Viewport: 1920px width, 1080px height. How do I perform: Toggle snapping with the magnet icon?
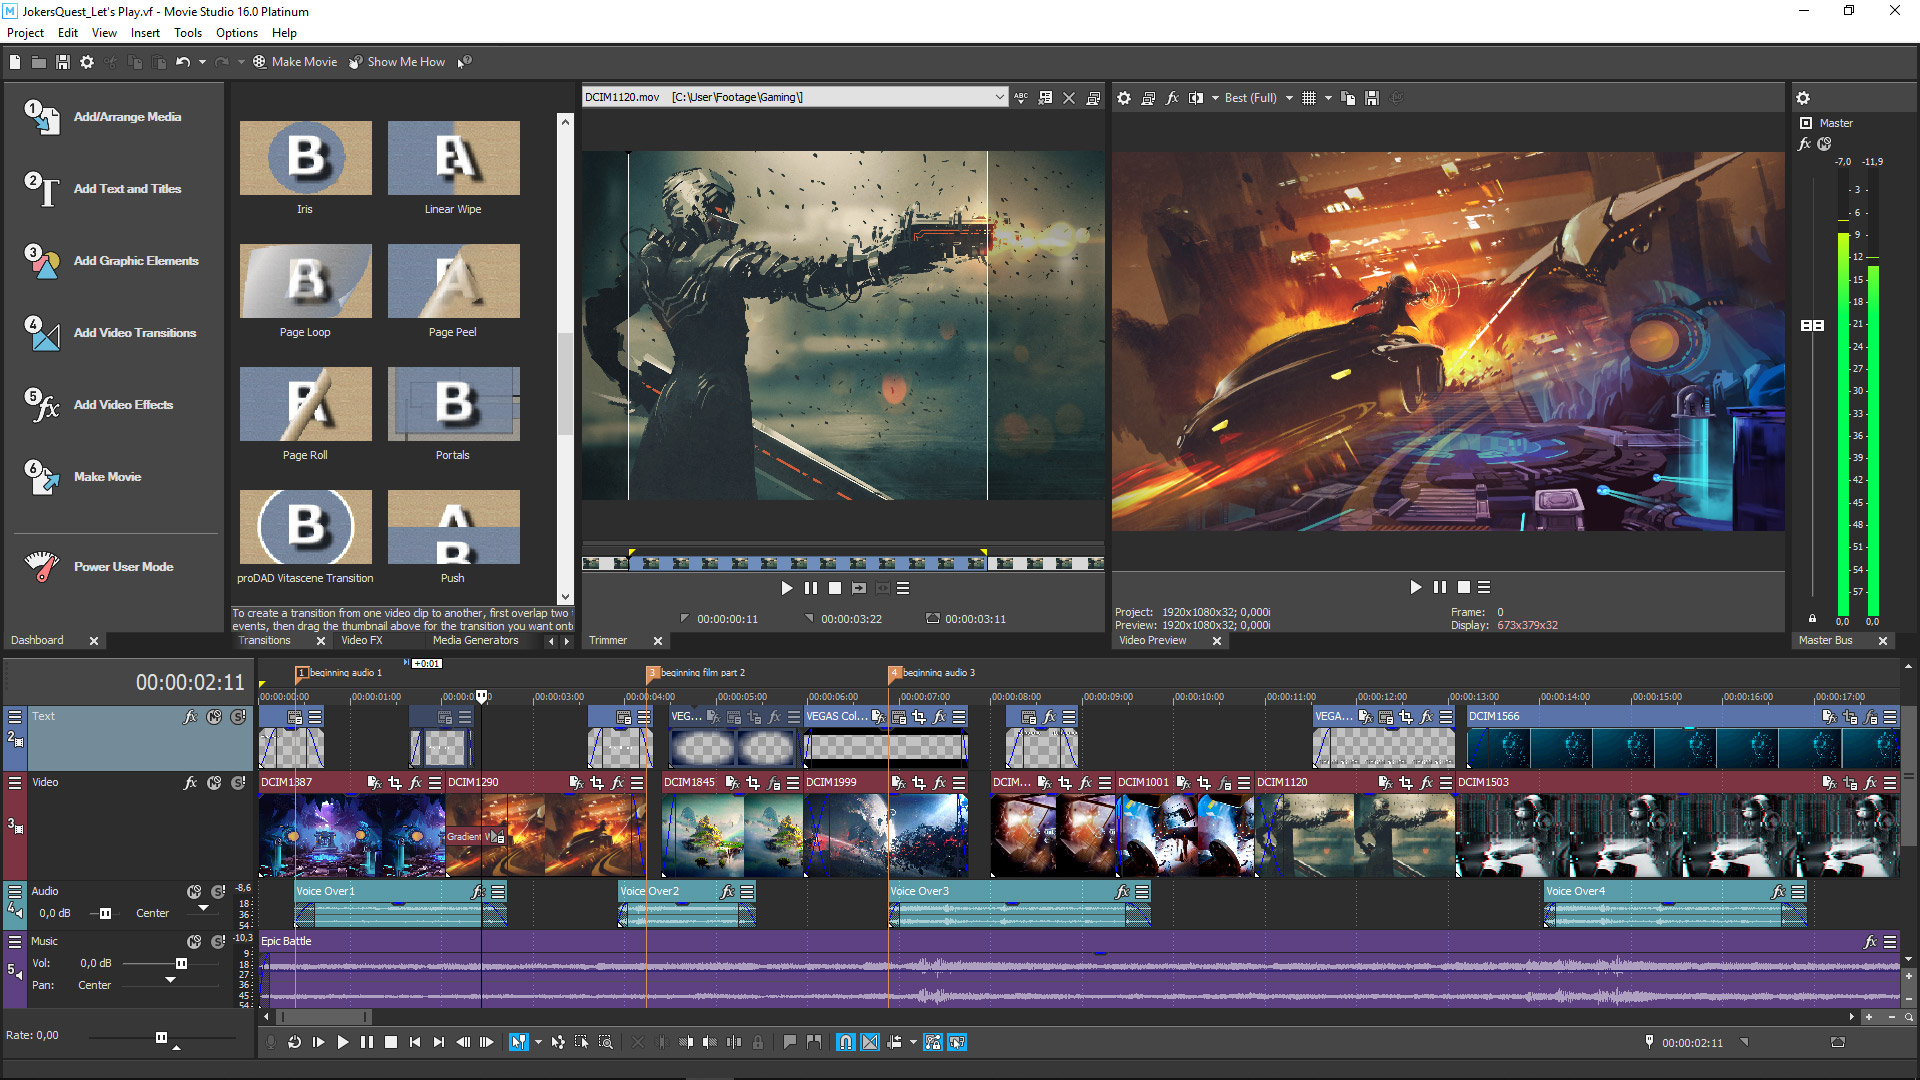pyautogui.click(x=845, y=1042)
